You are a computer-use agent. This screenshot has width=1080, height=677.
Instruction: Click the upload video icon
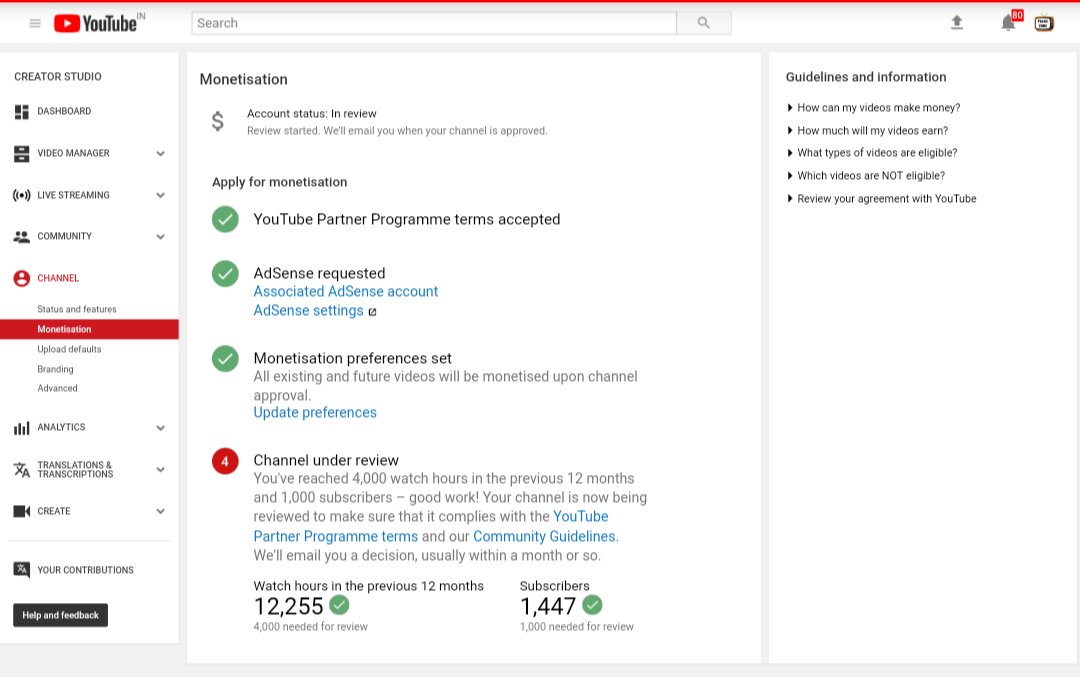pyautogui.click(x=957, y=23)
